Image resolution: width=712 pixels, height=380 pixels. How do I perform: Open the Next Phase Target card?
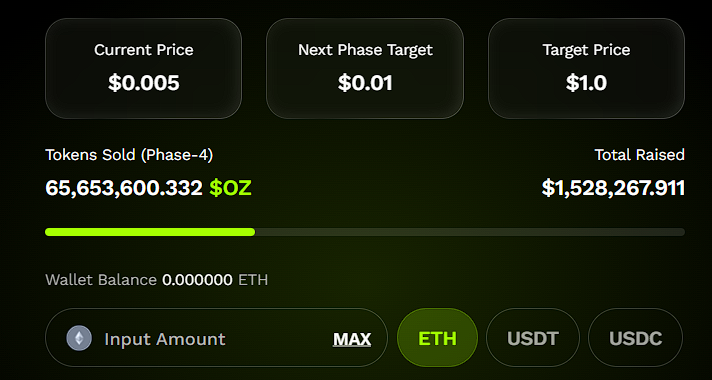point(365,68)
